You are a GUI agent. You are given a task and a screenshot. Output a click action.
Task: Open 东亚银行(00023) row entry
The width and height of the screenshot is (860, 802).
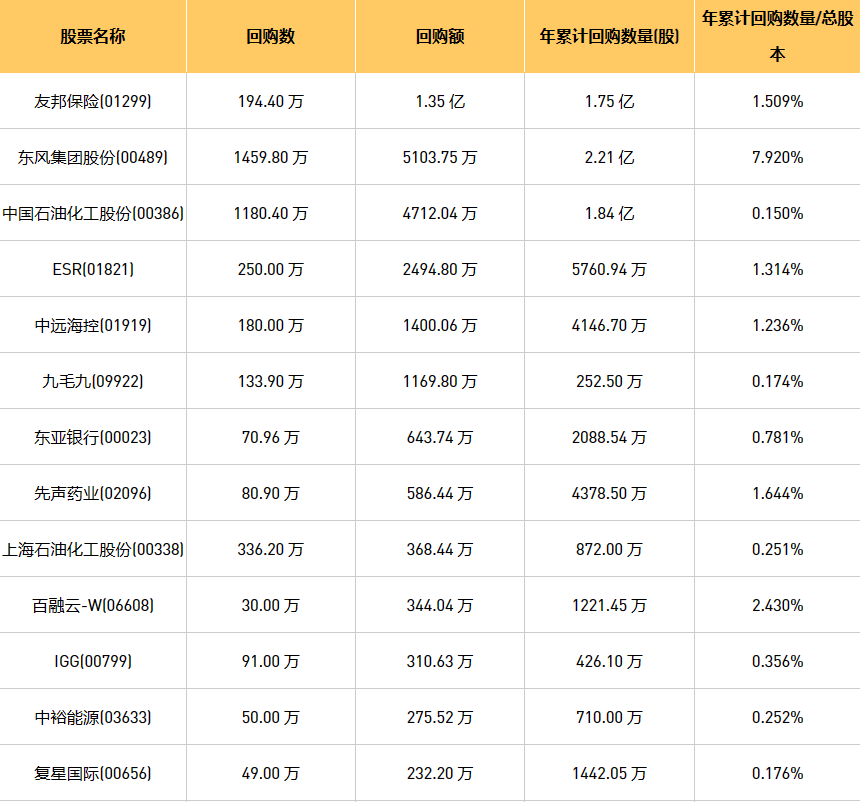(93, 437)
